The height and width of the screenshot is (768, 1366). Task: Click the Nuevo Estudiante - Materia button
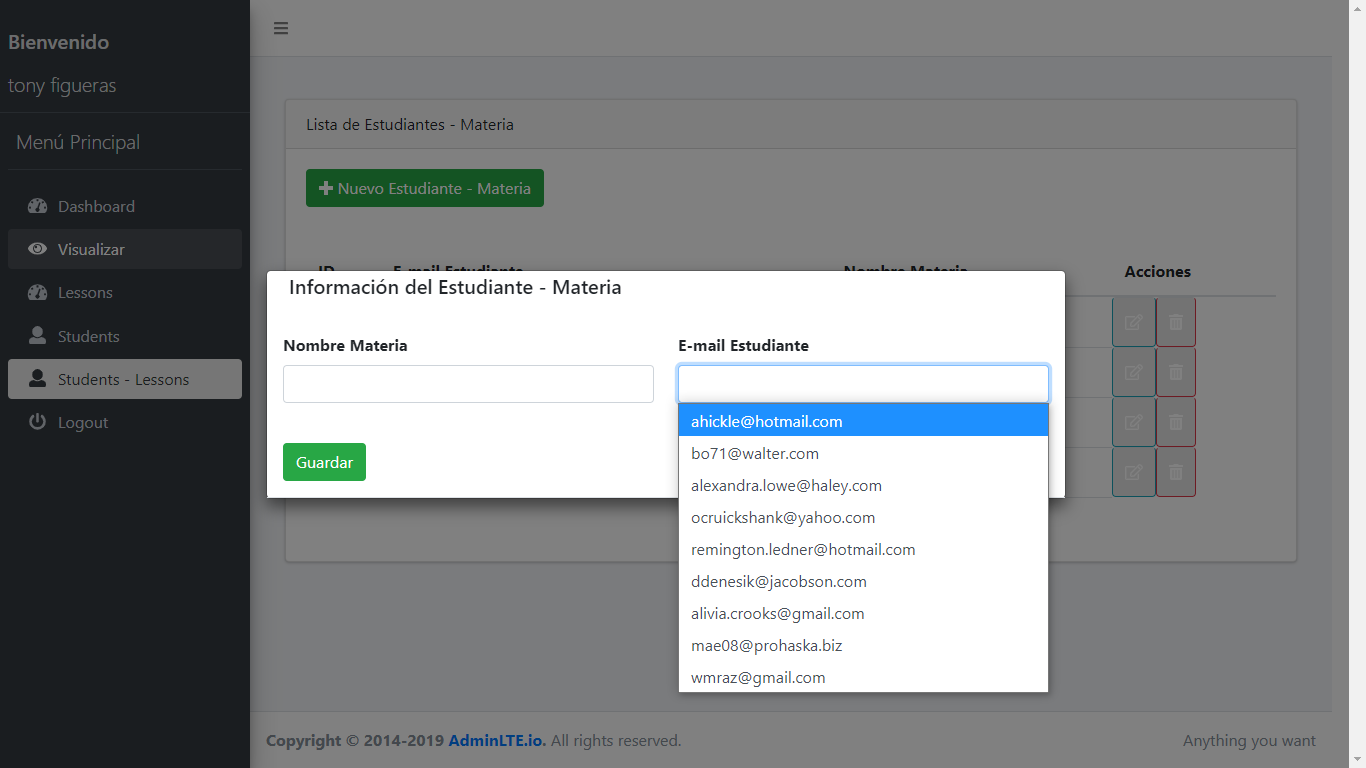click(424, 188)
